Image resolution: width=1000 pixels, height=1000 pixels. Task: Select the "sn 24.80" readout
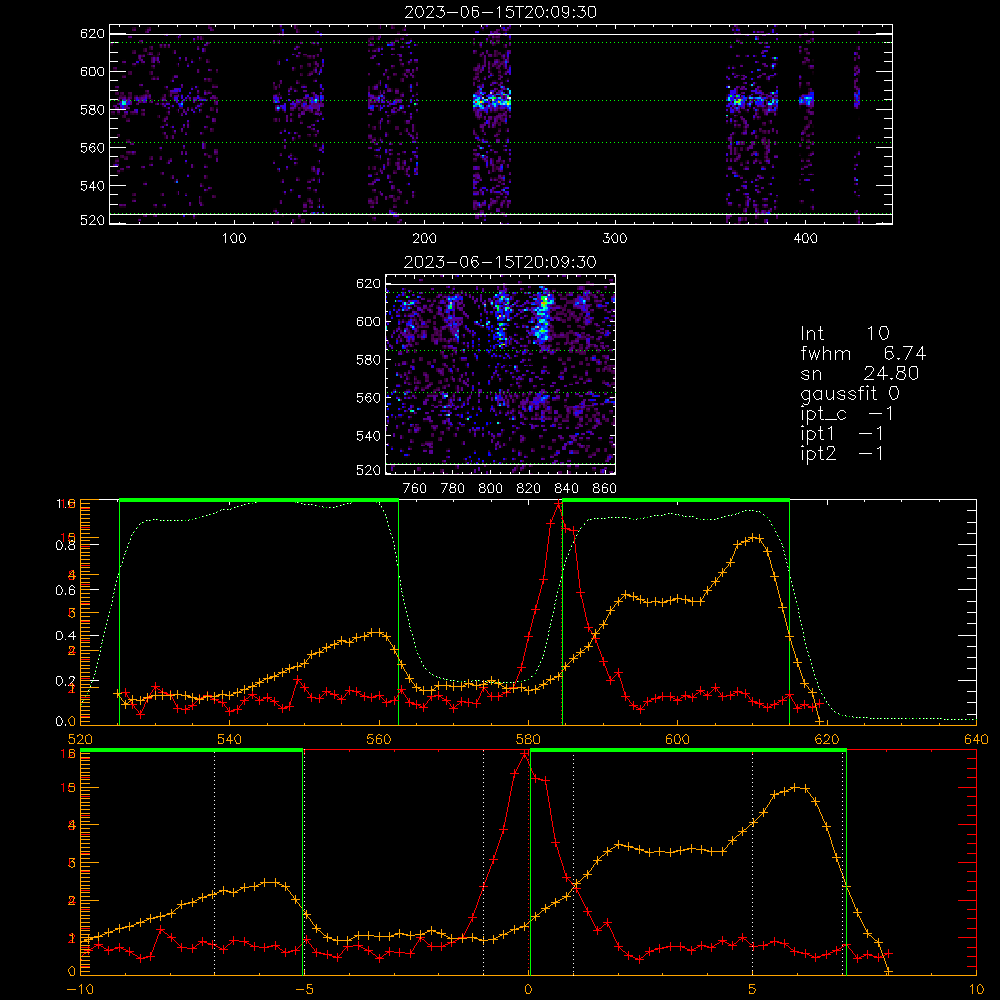[859, 373]
